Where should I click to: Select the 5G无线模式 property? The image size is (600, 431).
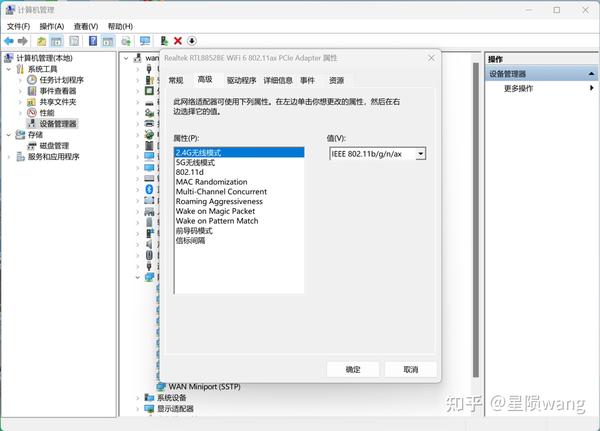pyautogui.click(x=239, y=162)
